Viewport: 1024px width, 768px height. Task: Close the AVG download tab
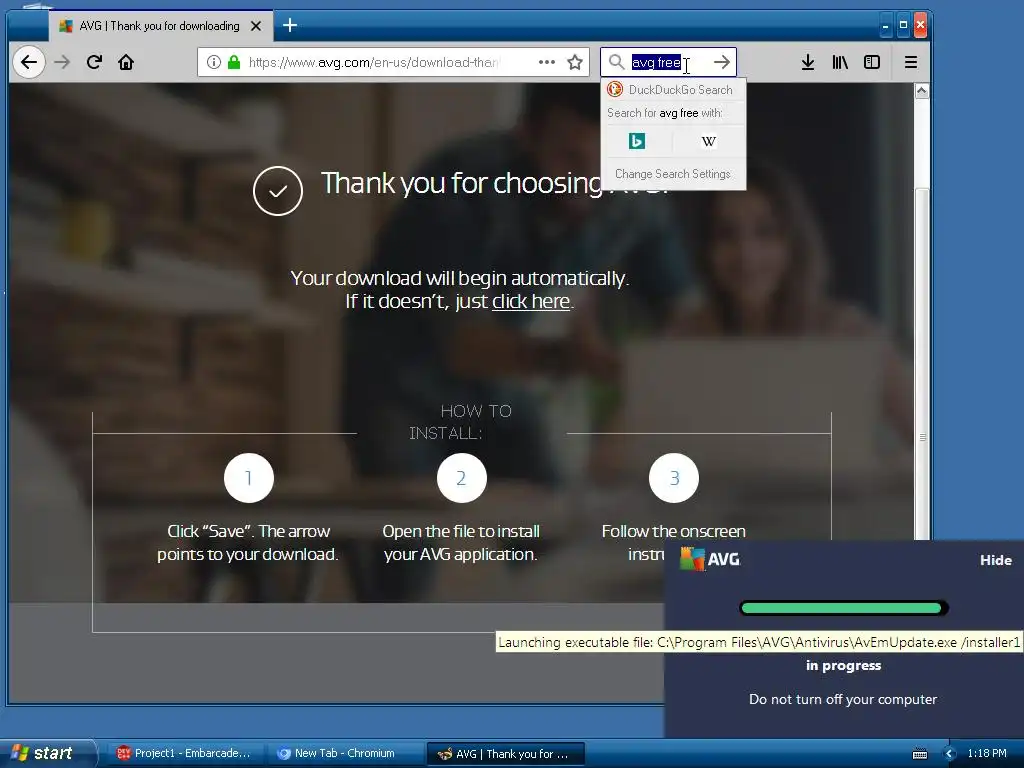[x=256, y=26]
